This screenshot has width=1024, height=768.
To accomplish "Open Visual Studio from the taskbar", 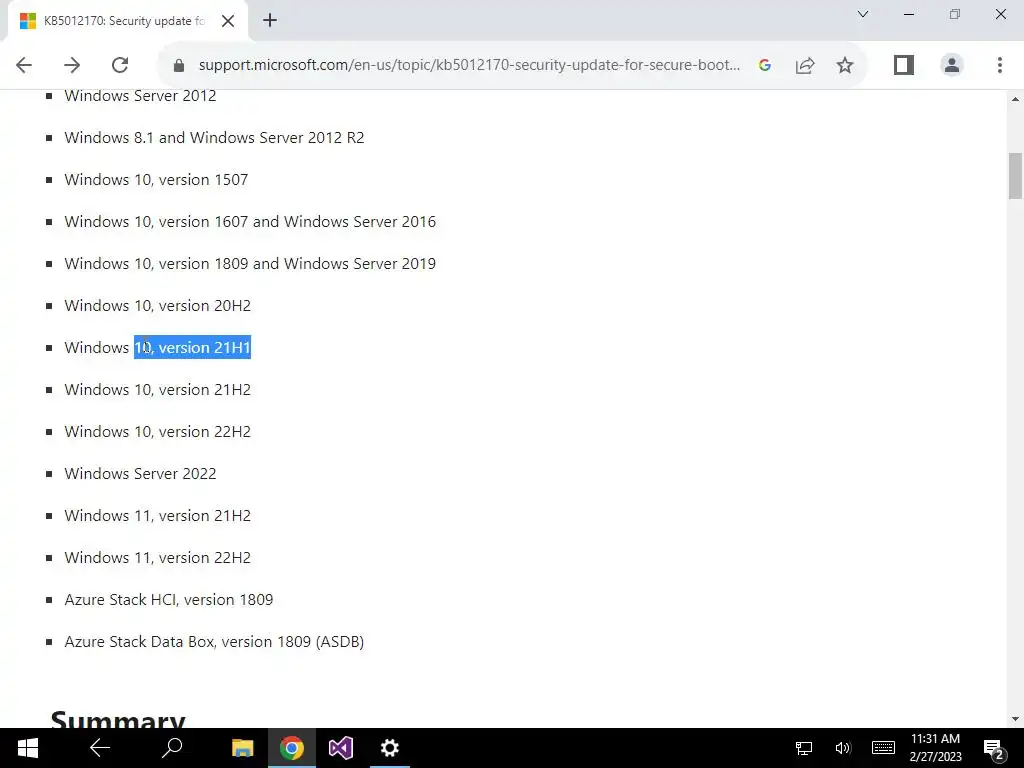I will pyautogui.click(x=341, y=748).
